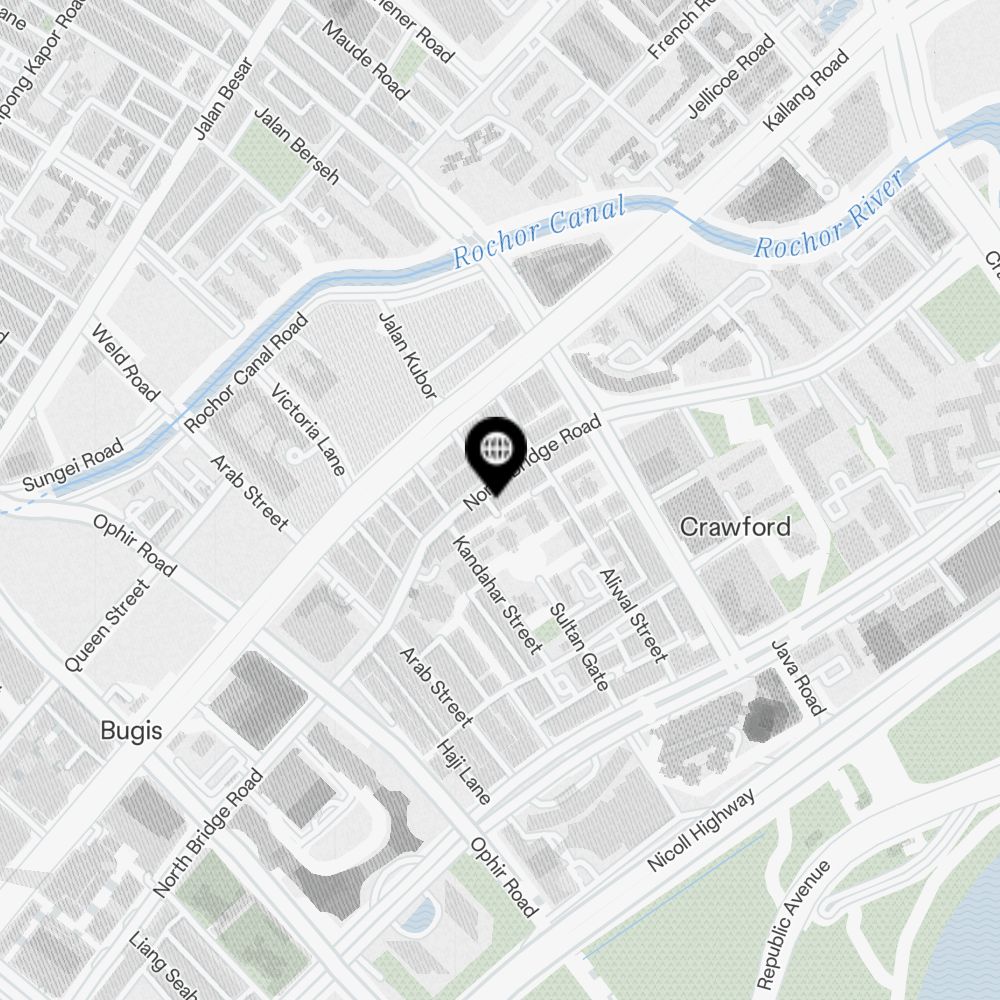
Task: Click the Java Road label
Action: pyautogui.click(x=798, y=677)
